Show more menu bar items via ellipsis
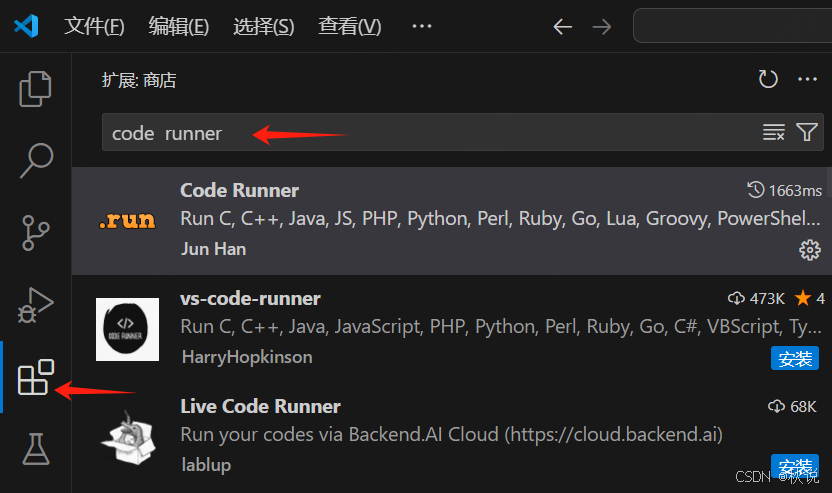Image resolution: width=832 pixels, height=493 pixels. (422, 26)
